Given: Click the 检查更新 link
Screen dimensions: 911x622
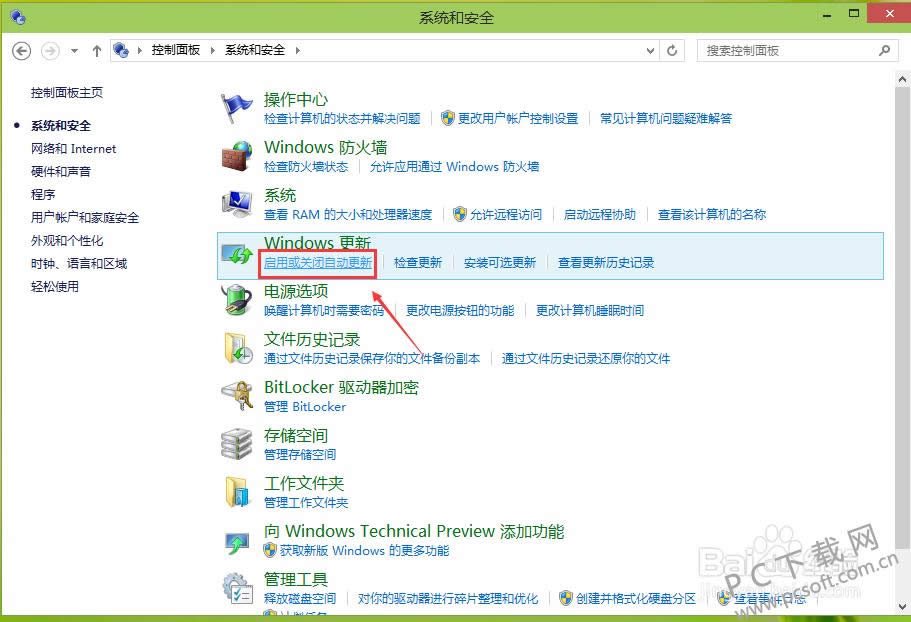Looking at the screenshot, I should [418, 262].
